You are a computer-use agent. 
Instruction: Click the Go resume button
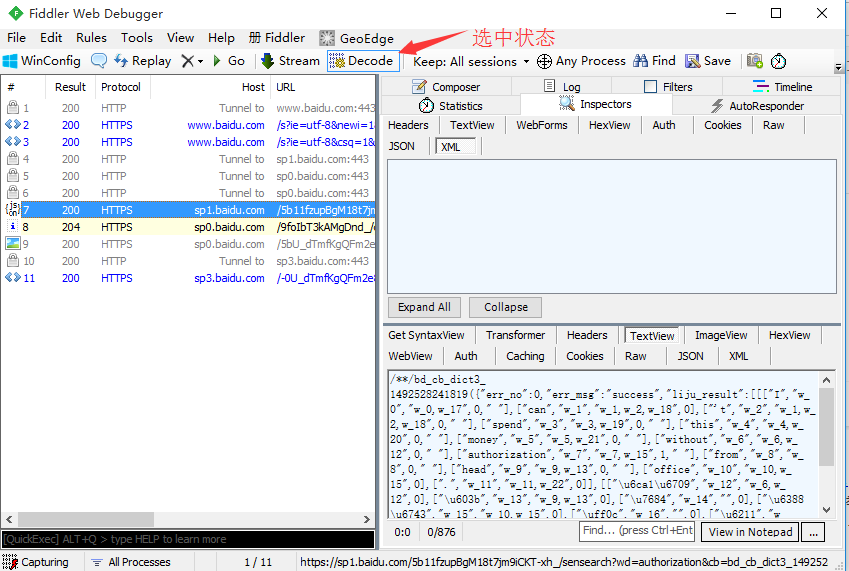pyautogui.click(x=229, y=61)
